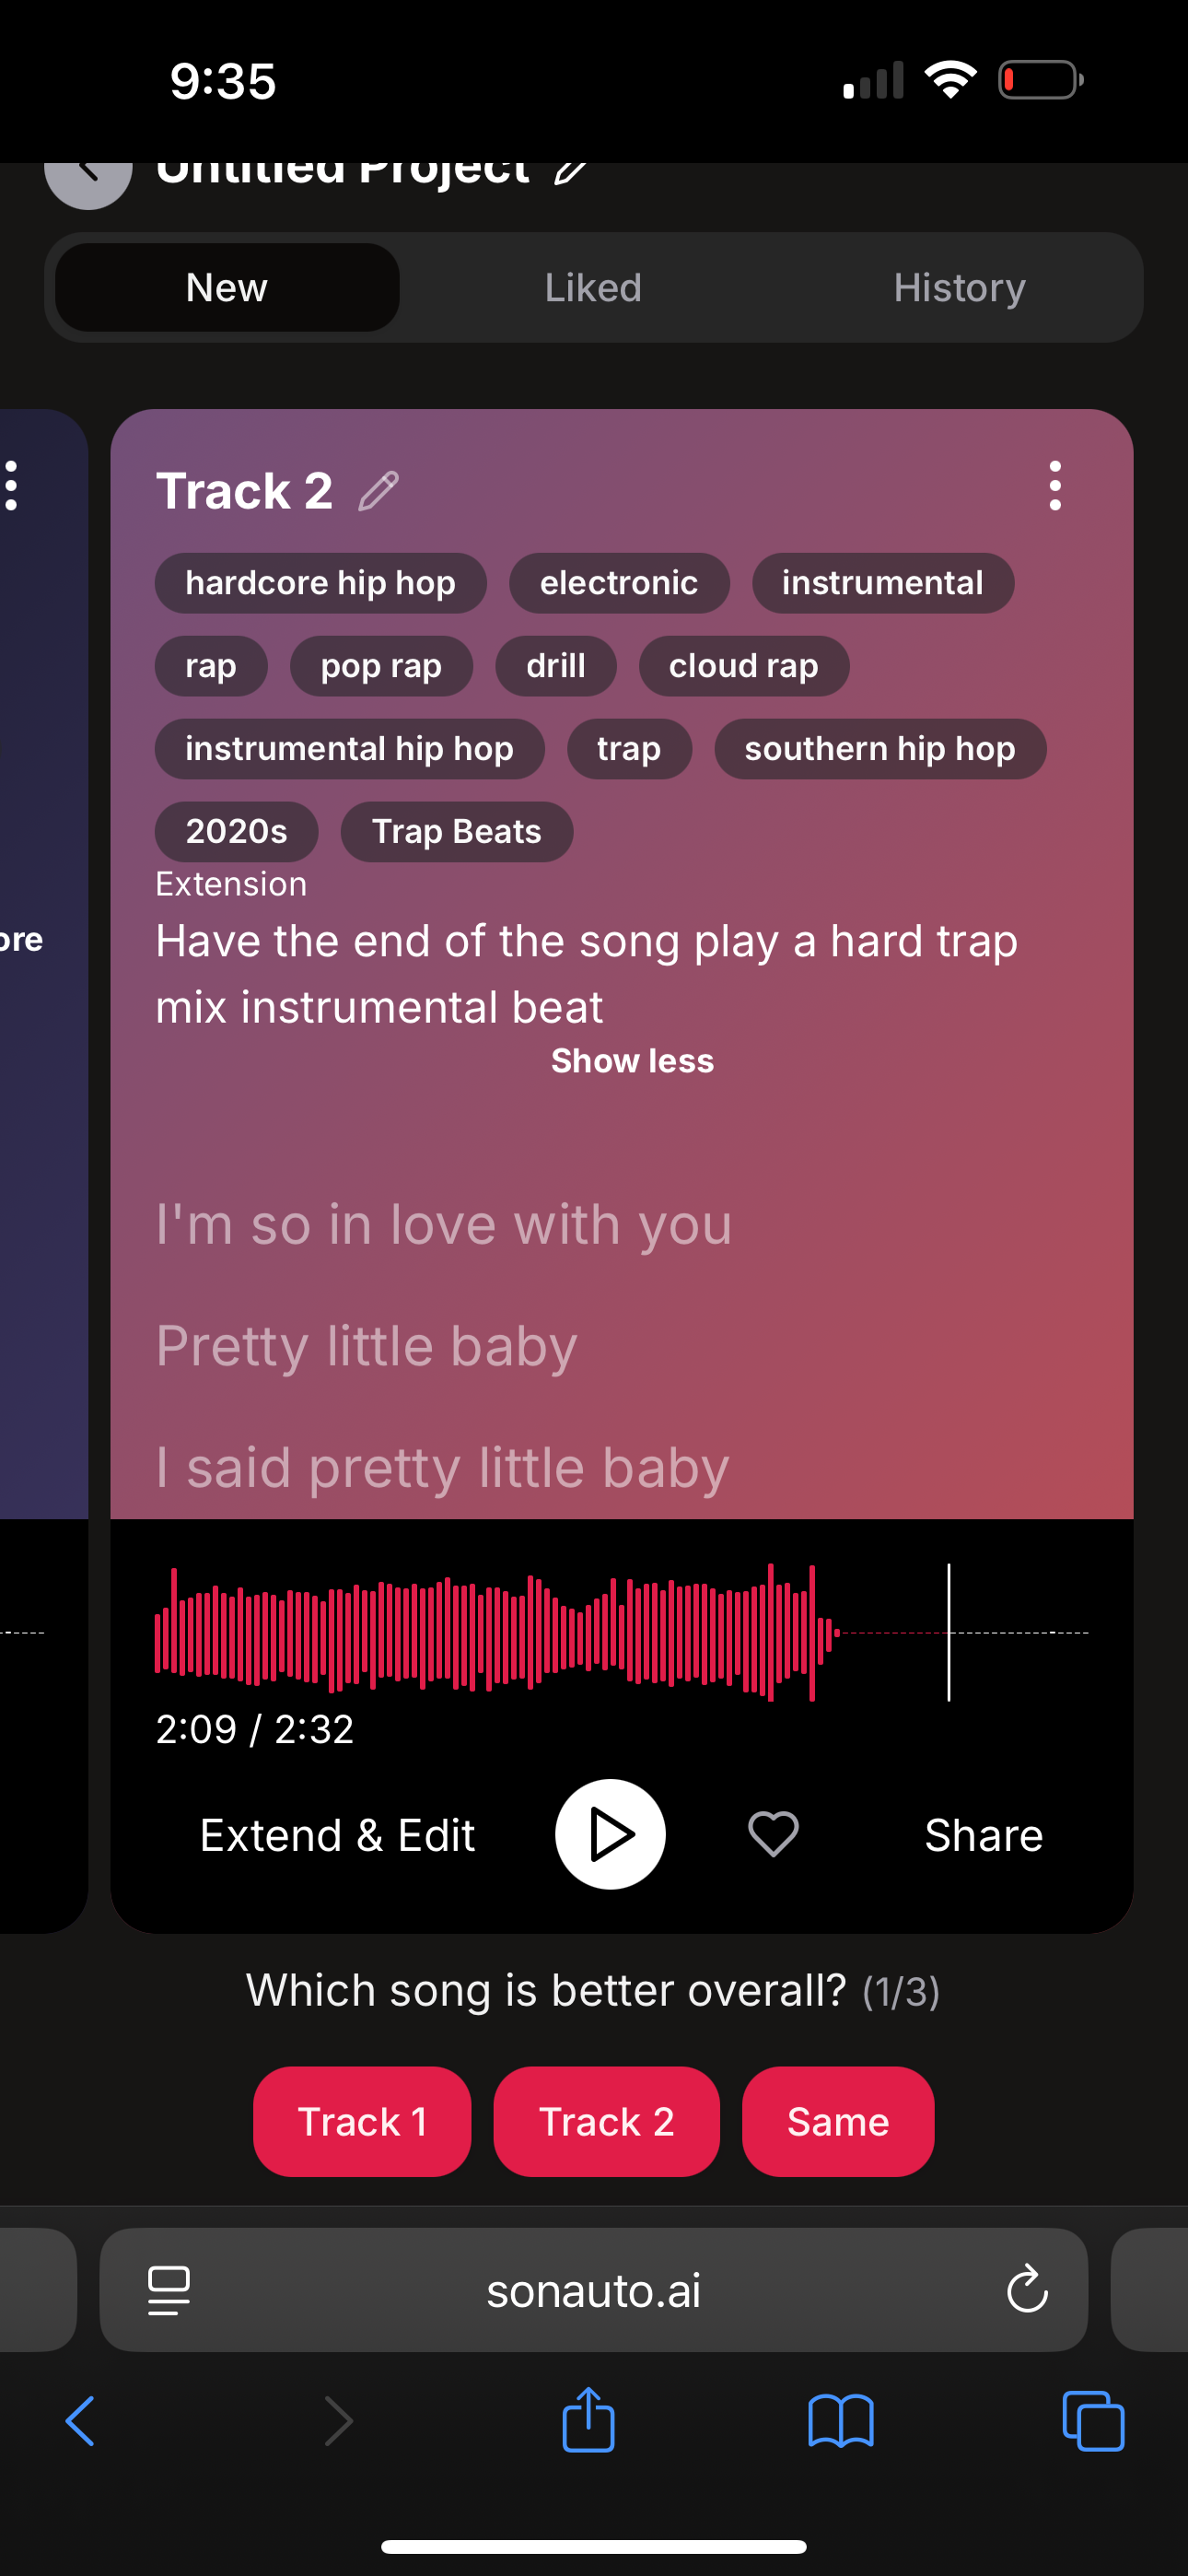Open previous track's three-dot menu
The image size is (1188, 2576).
tap(12, 486)
